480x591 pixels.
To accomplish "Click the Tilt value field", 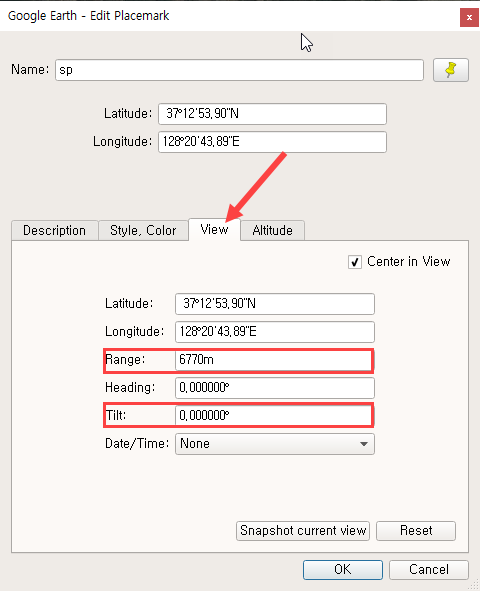I will 274,415.
